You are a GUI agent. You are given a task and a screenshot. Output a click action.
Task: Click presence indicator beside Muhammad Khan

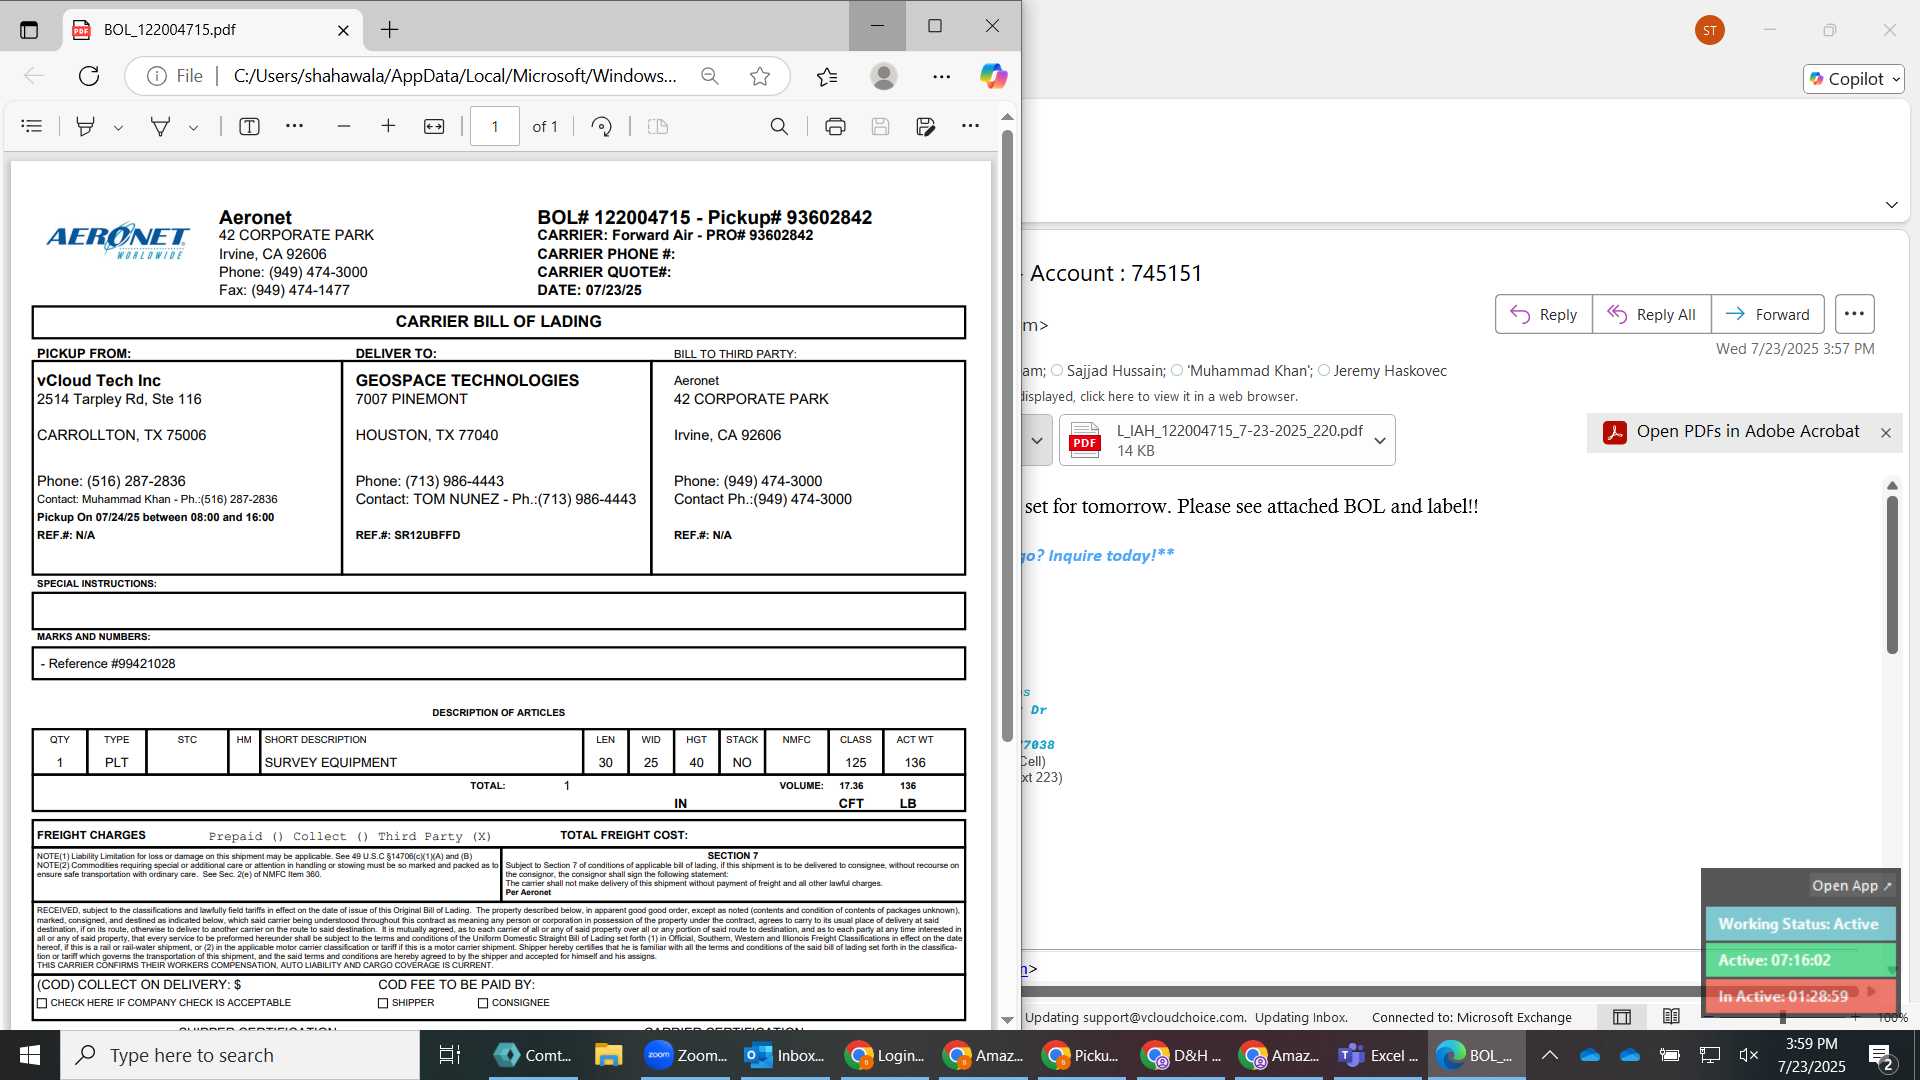click(x=1177, y=371)
